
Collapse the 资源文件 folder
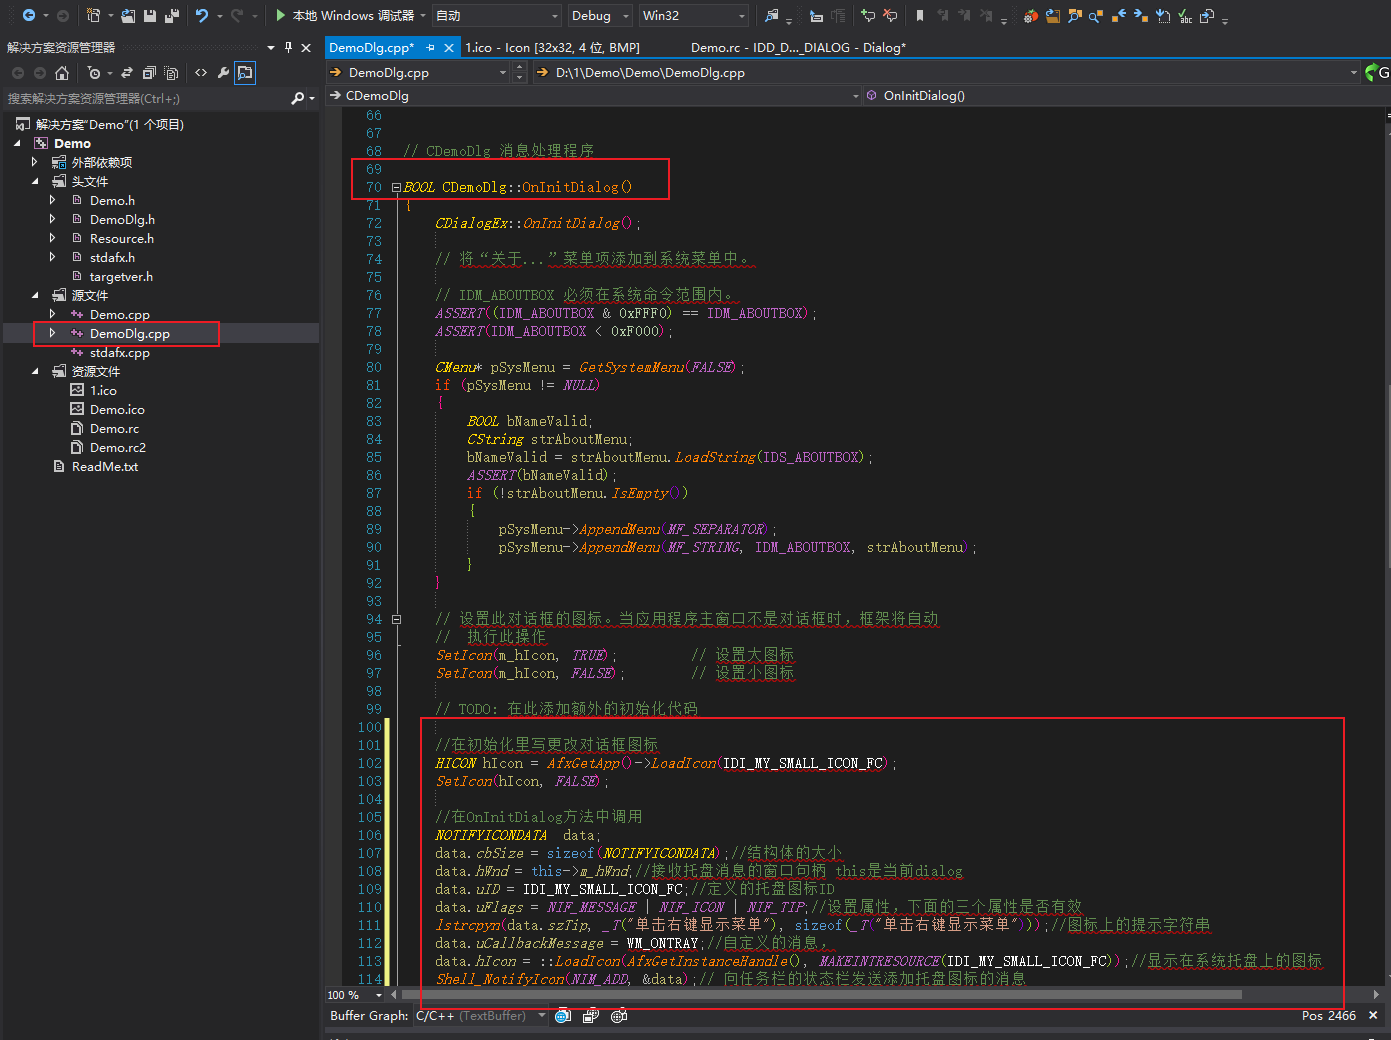pyautogui.click(x=35, y=371)
